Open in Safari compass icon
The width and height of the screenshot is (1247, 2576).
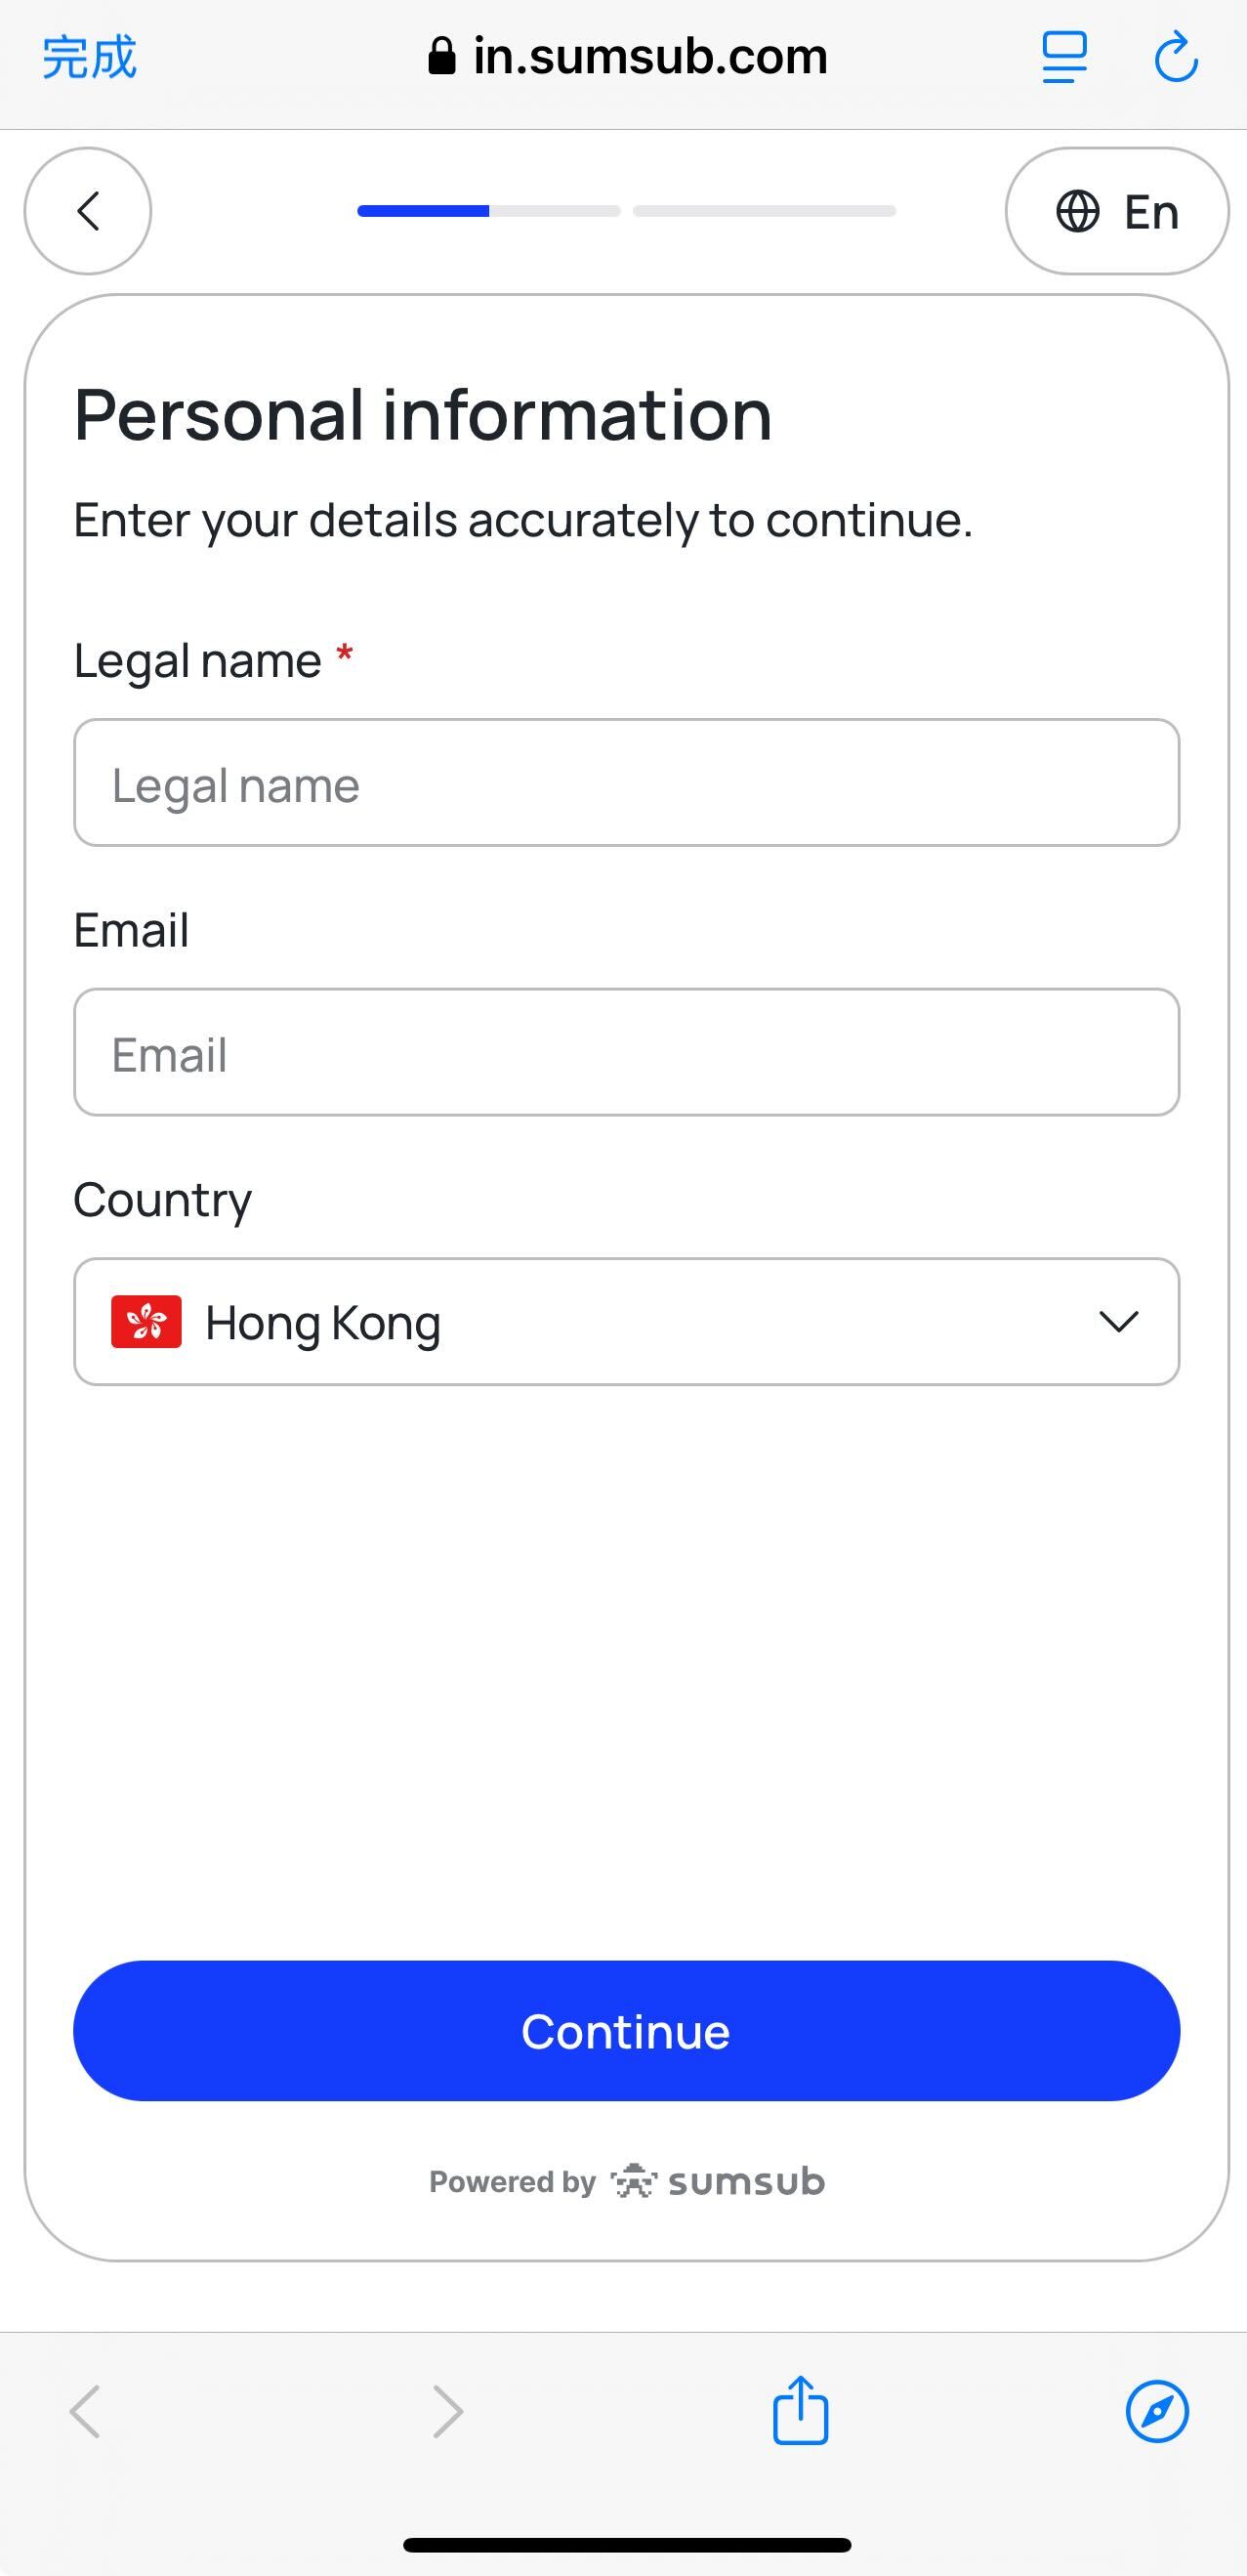[1157, 2411]
